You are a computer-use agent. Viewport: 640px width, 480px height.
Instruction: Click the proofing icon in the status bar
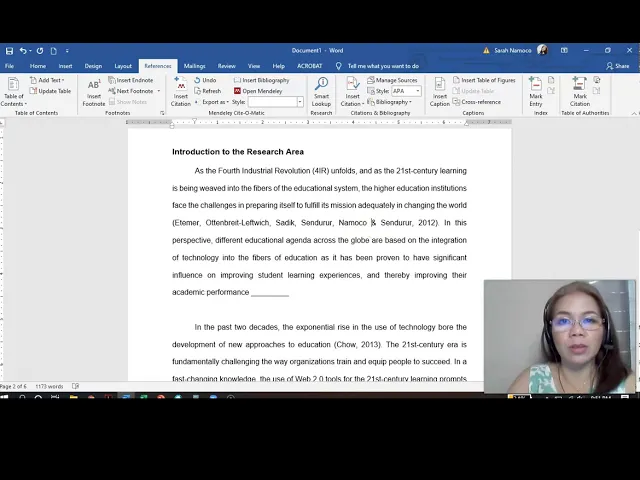point(75,386)
